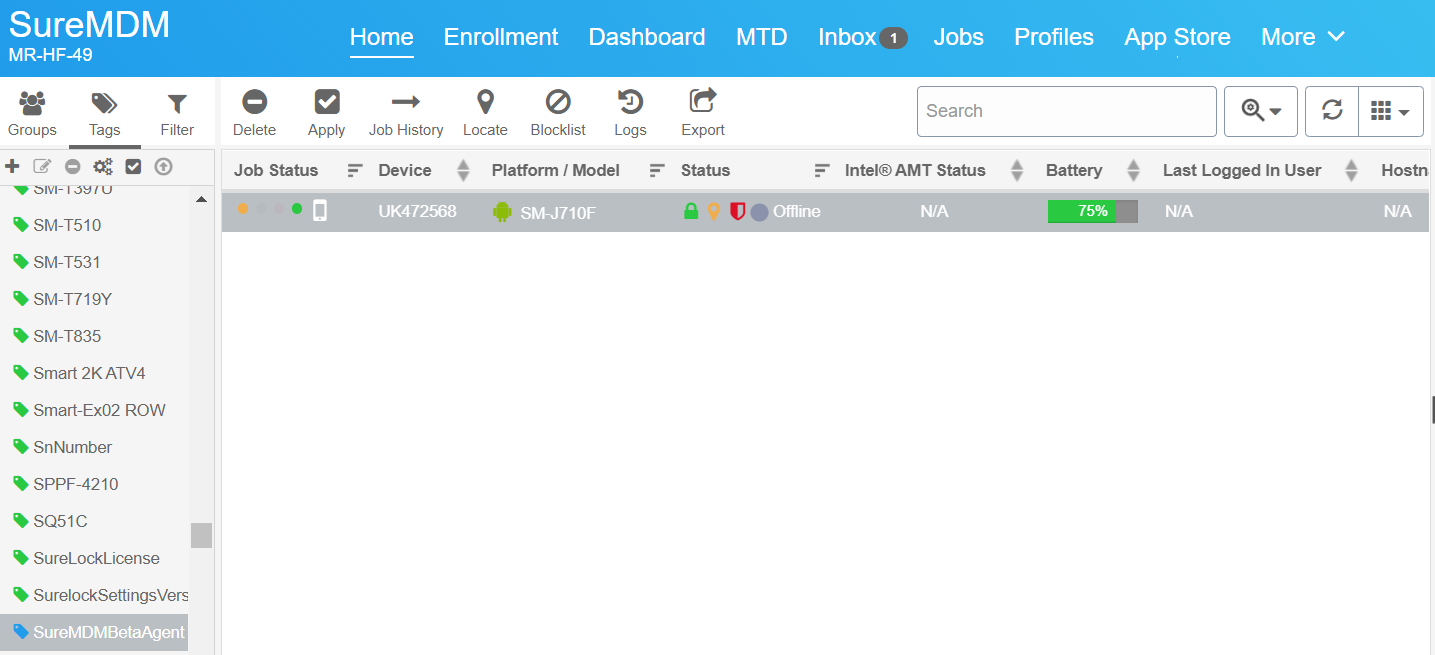Open the advanced search dropdown
Image resolution: width=1435 pixels, height=655 pixels.
click(x=1261, y=111)
